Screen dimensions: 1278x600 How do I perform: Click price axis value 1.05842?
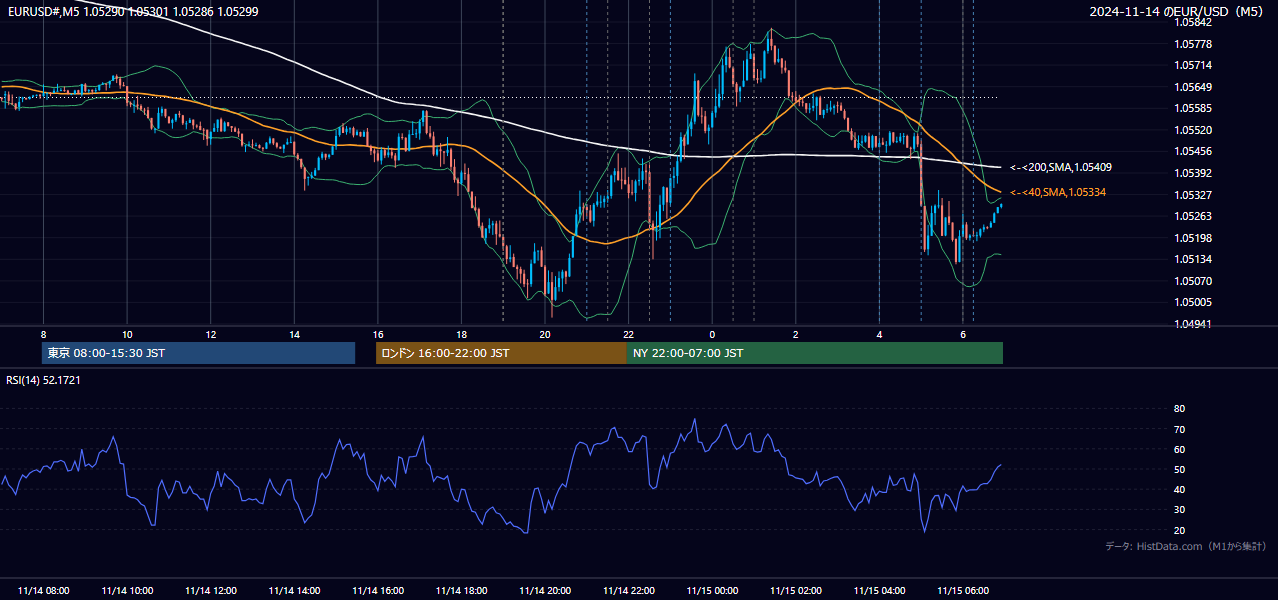coord(1192,22)
